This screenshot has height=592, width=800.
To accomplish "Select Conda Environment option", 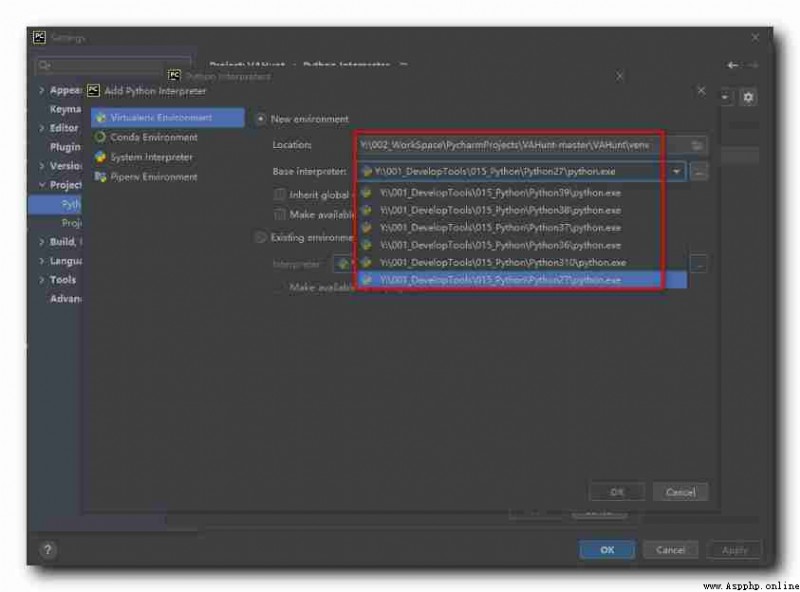I will 154,137.
